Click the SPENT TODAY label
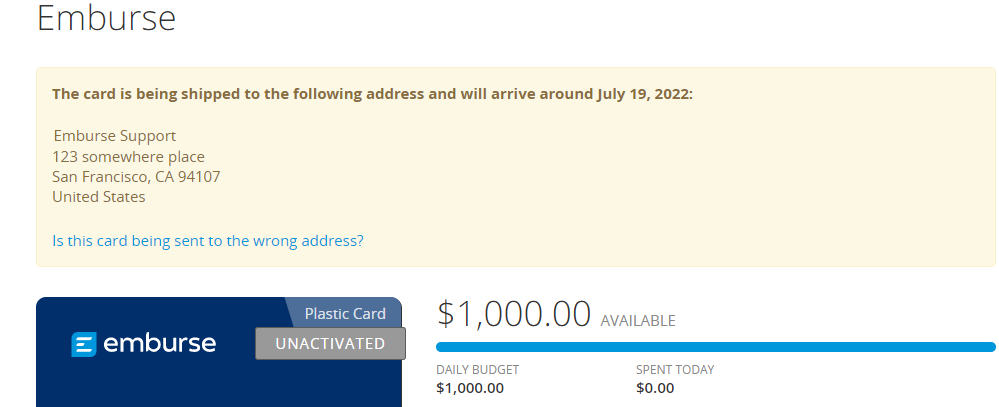The image size is (999, 407). (x=675, y=370)
